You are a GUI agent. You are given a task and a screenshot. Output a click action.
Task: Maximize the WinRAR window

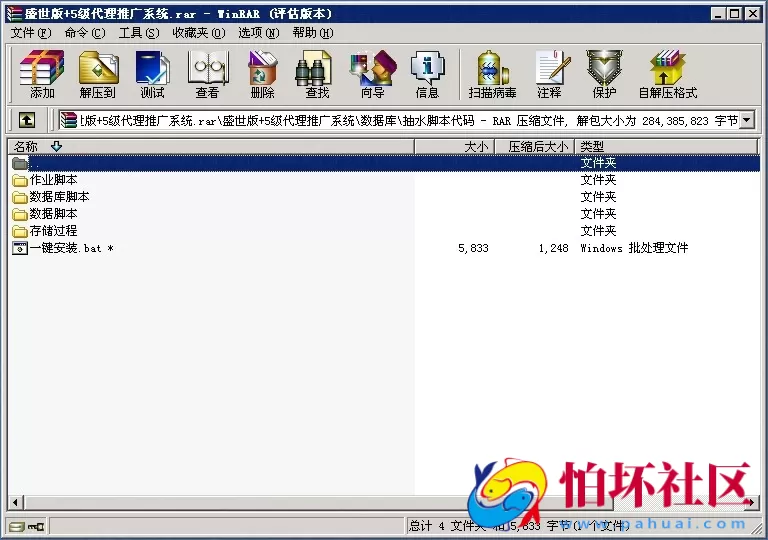[735, 14]
